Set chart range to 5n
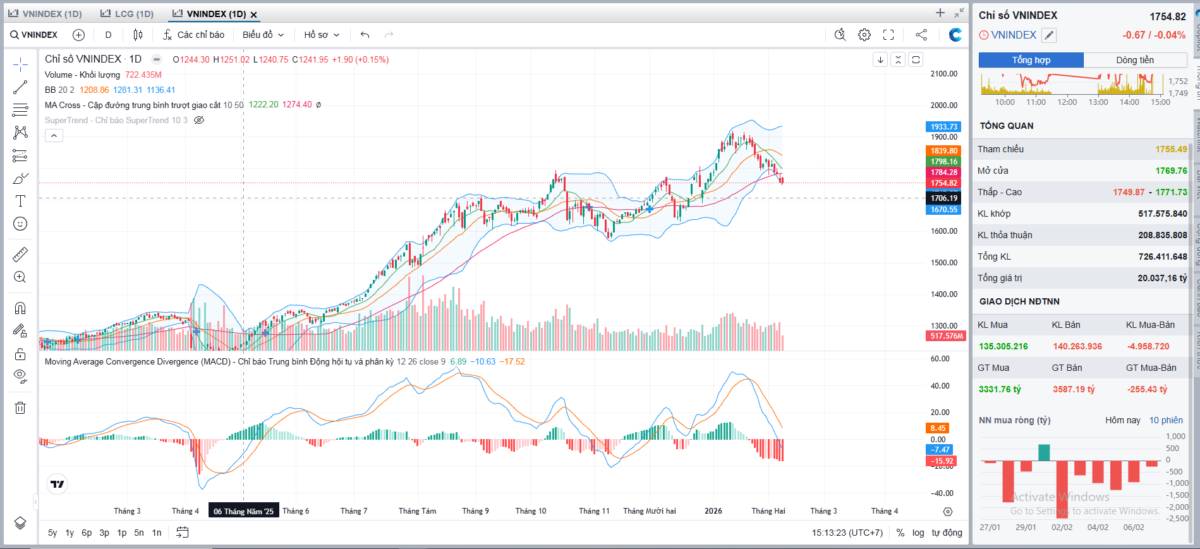 pyautogui.click(x=139, y=533)
